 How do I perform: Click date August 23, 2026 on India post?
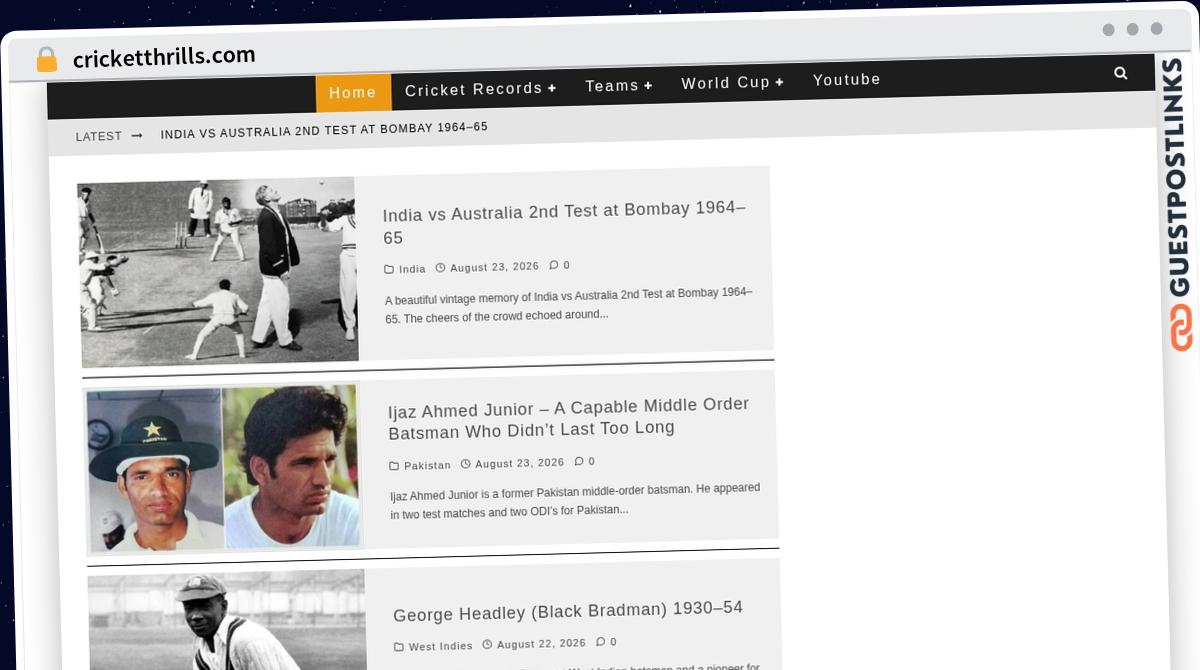coord(495,267)
